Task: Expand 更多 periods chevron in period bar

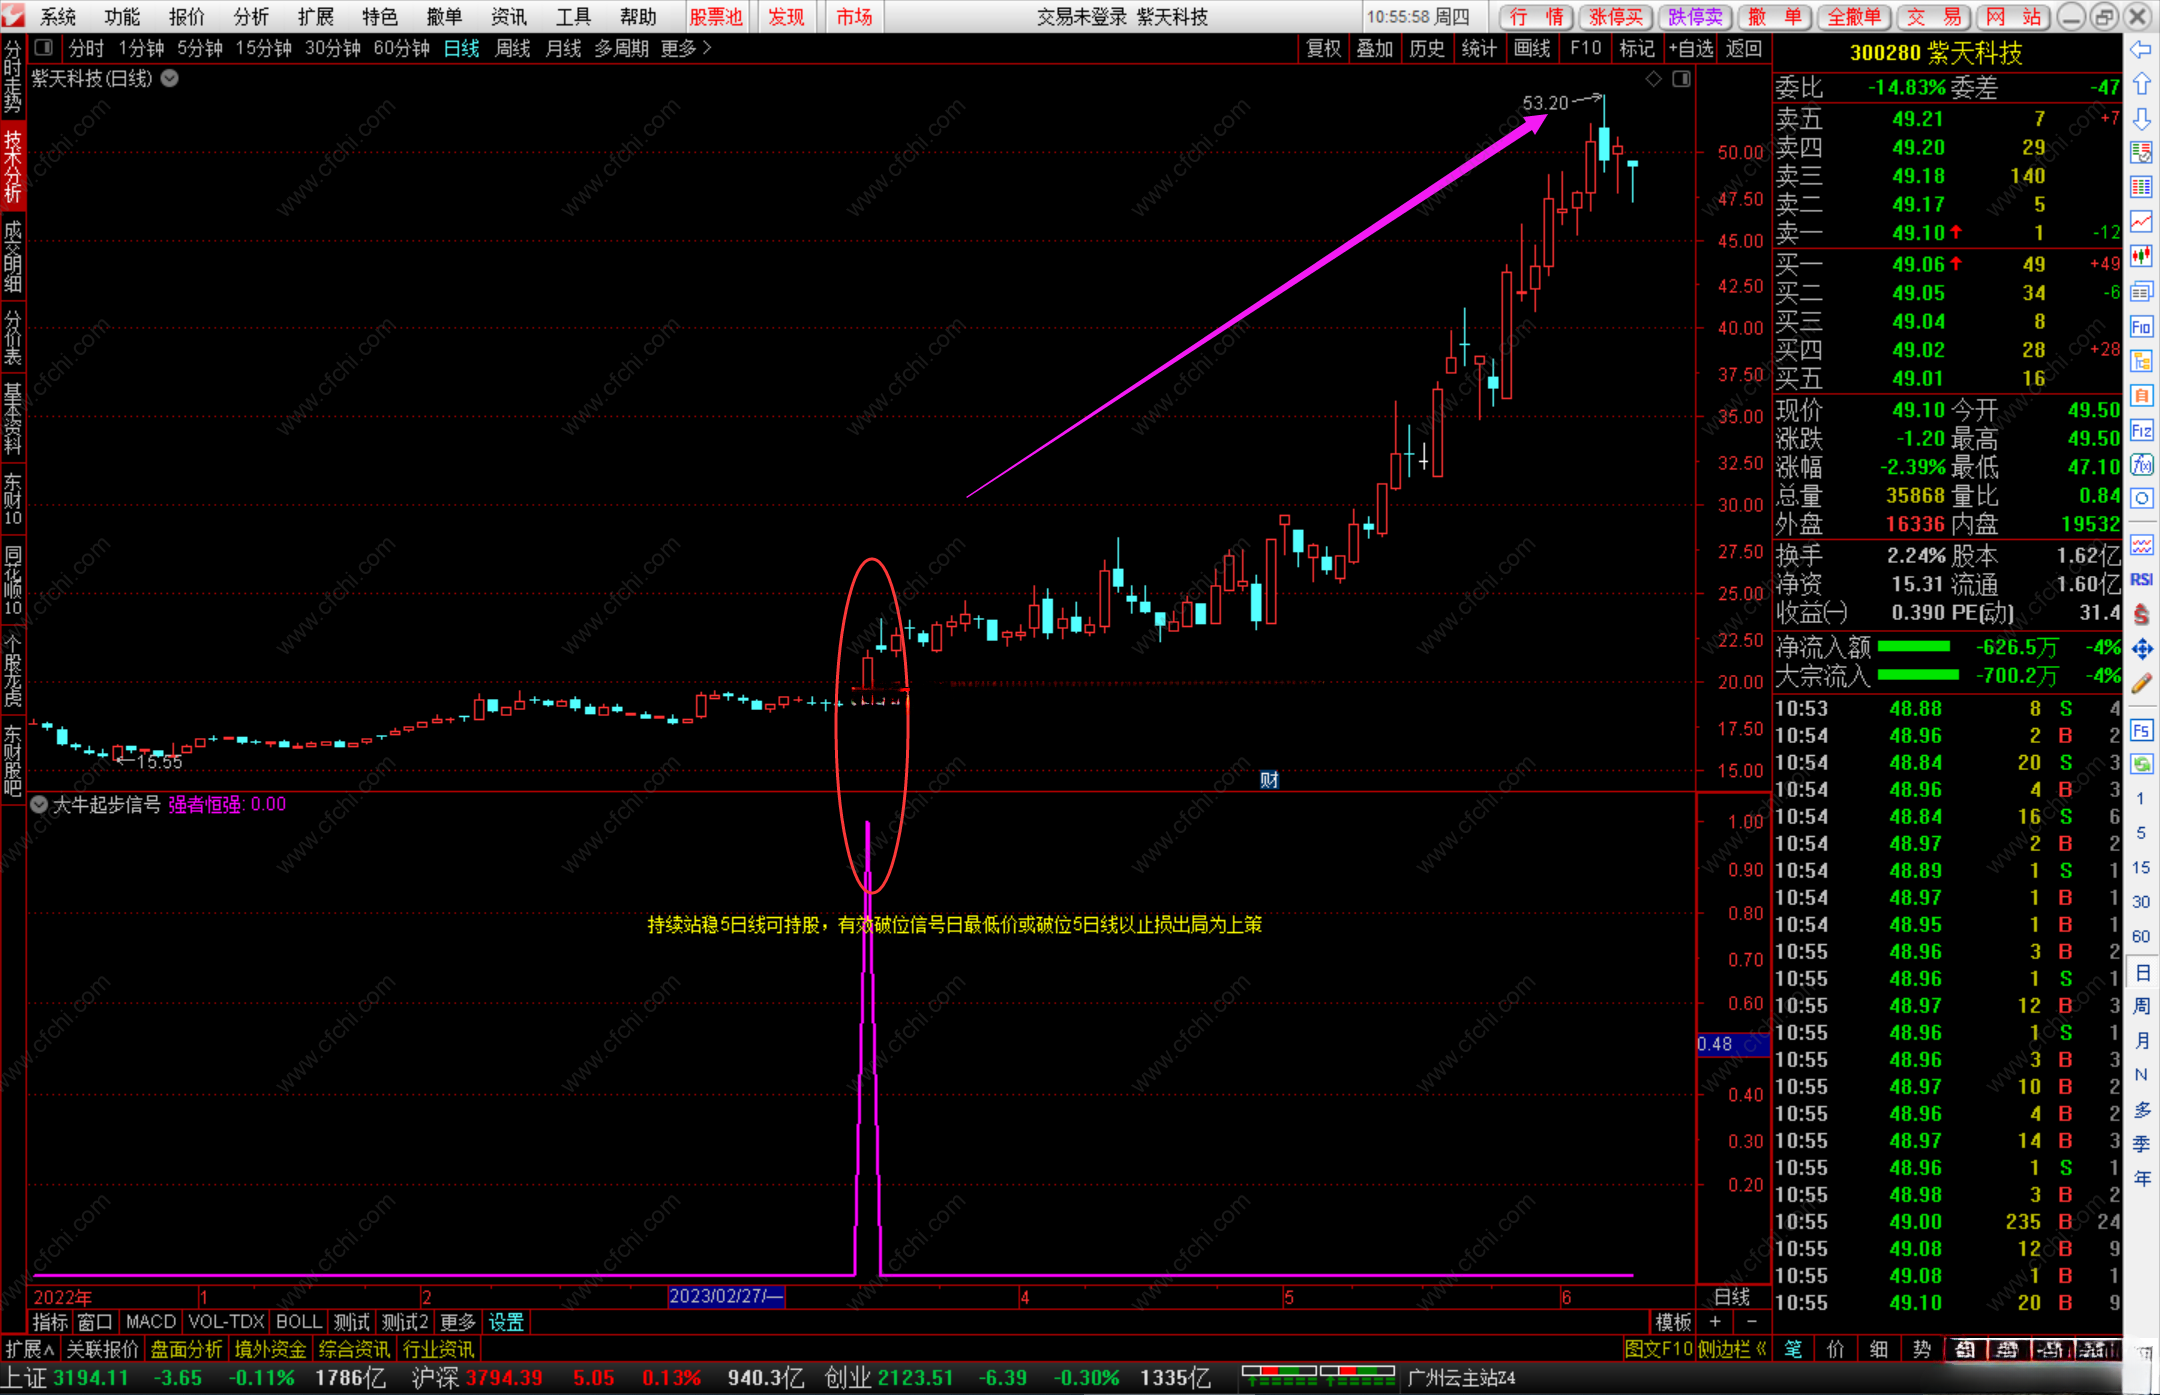Action: click(707, 48)
